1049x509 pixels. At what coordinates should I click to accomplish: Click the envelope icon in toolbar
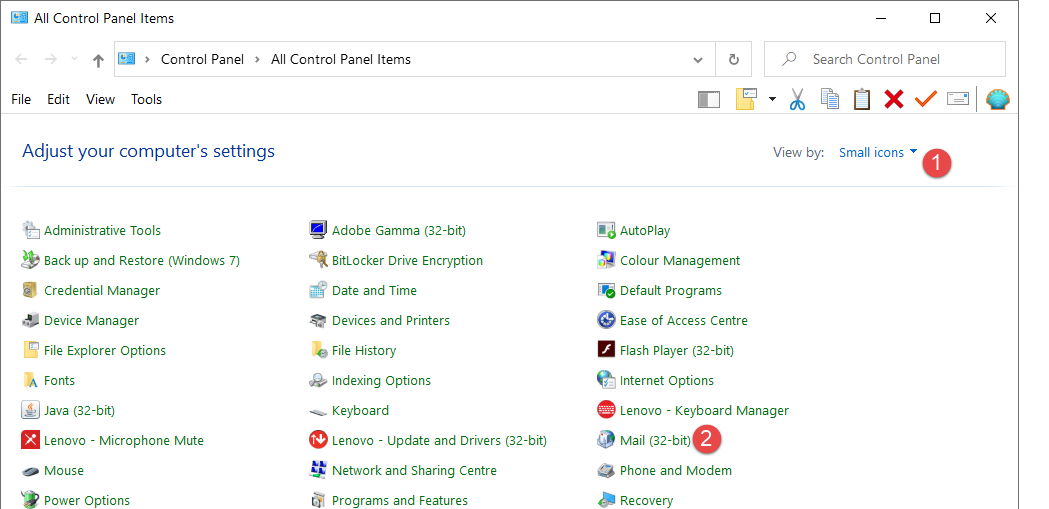pos(957,99)
